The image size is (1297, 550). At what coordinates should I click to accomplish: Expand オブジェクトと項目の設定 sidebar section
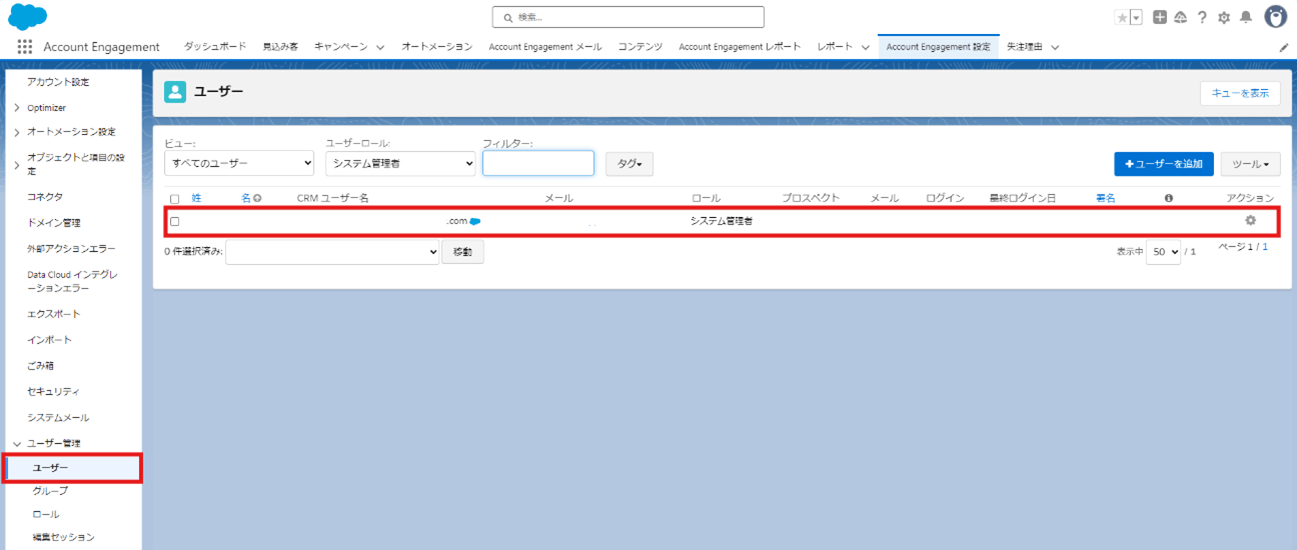click(17, 165)
